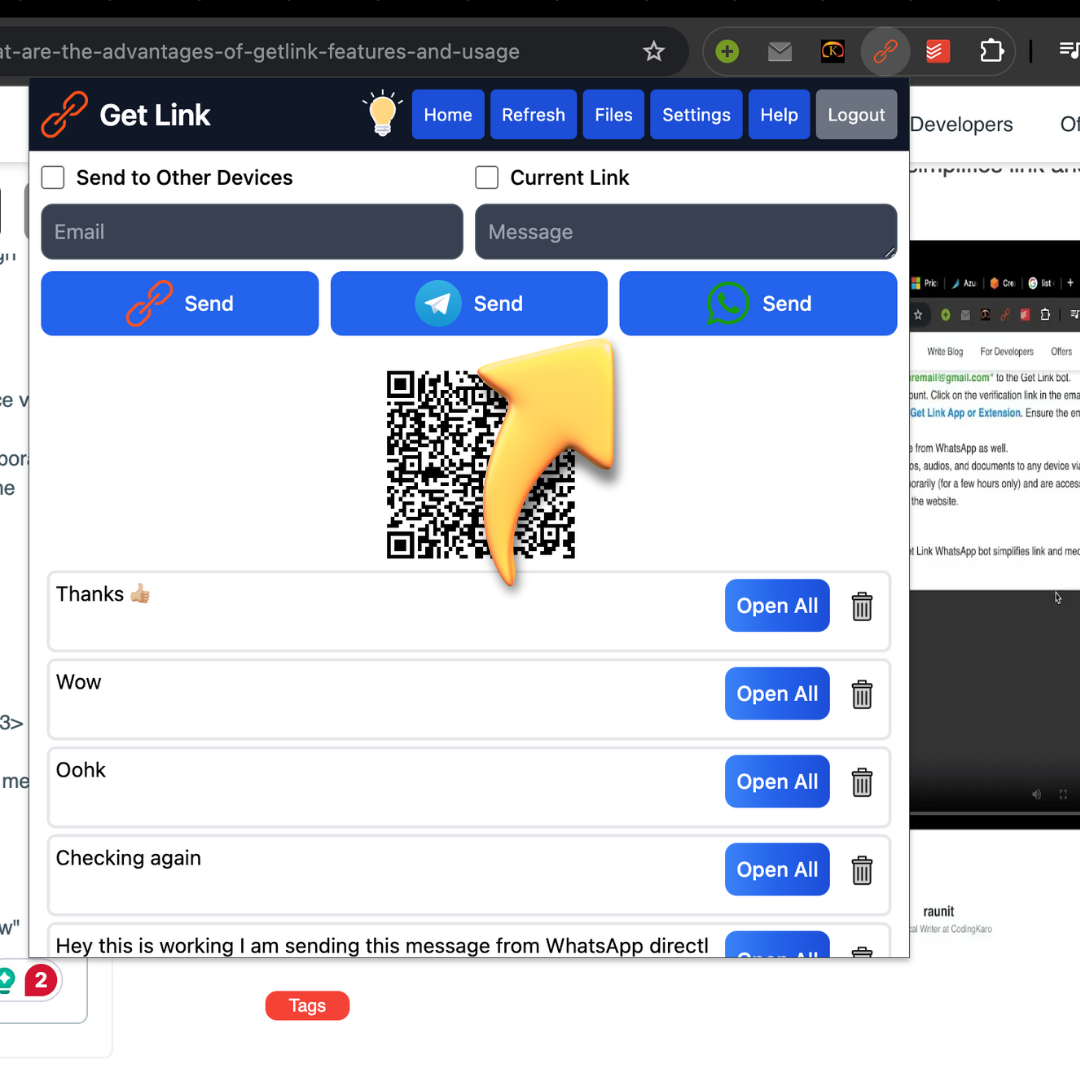Delete the Thanks message with trash icon
Screen dimensions: 1080x1080
coord(862,606)
